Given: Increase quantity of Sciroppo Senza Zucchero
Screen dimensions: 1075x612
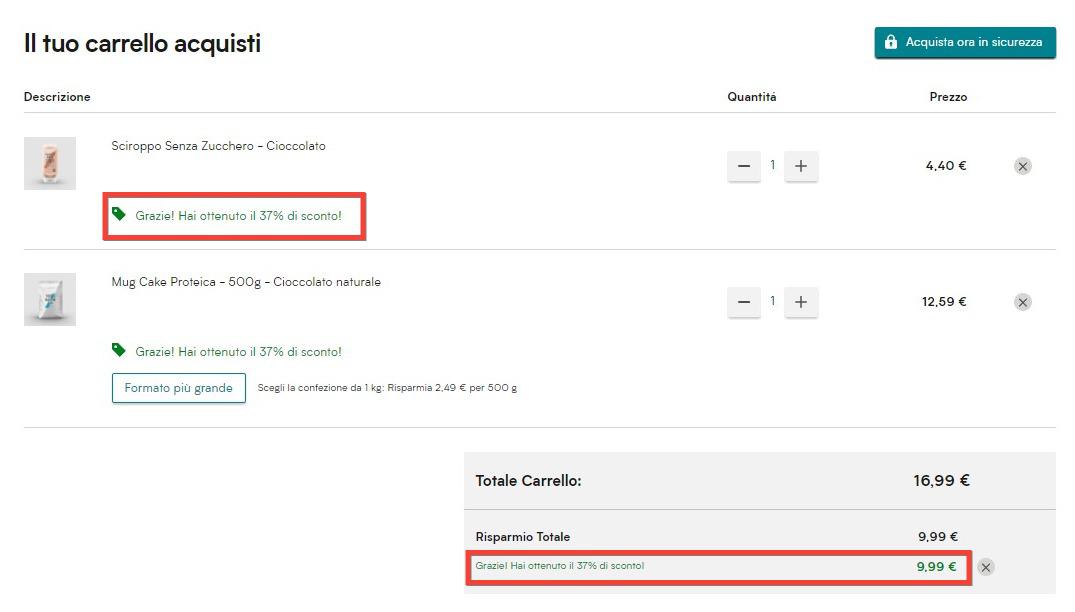Looking at the screenshot, I should (800, 167).
